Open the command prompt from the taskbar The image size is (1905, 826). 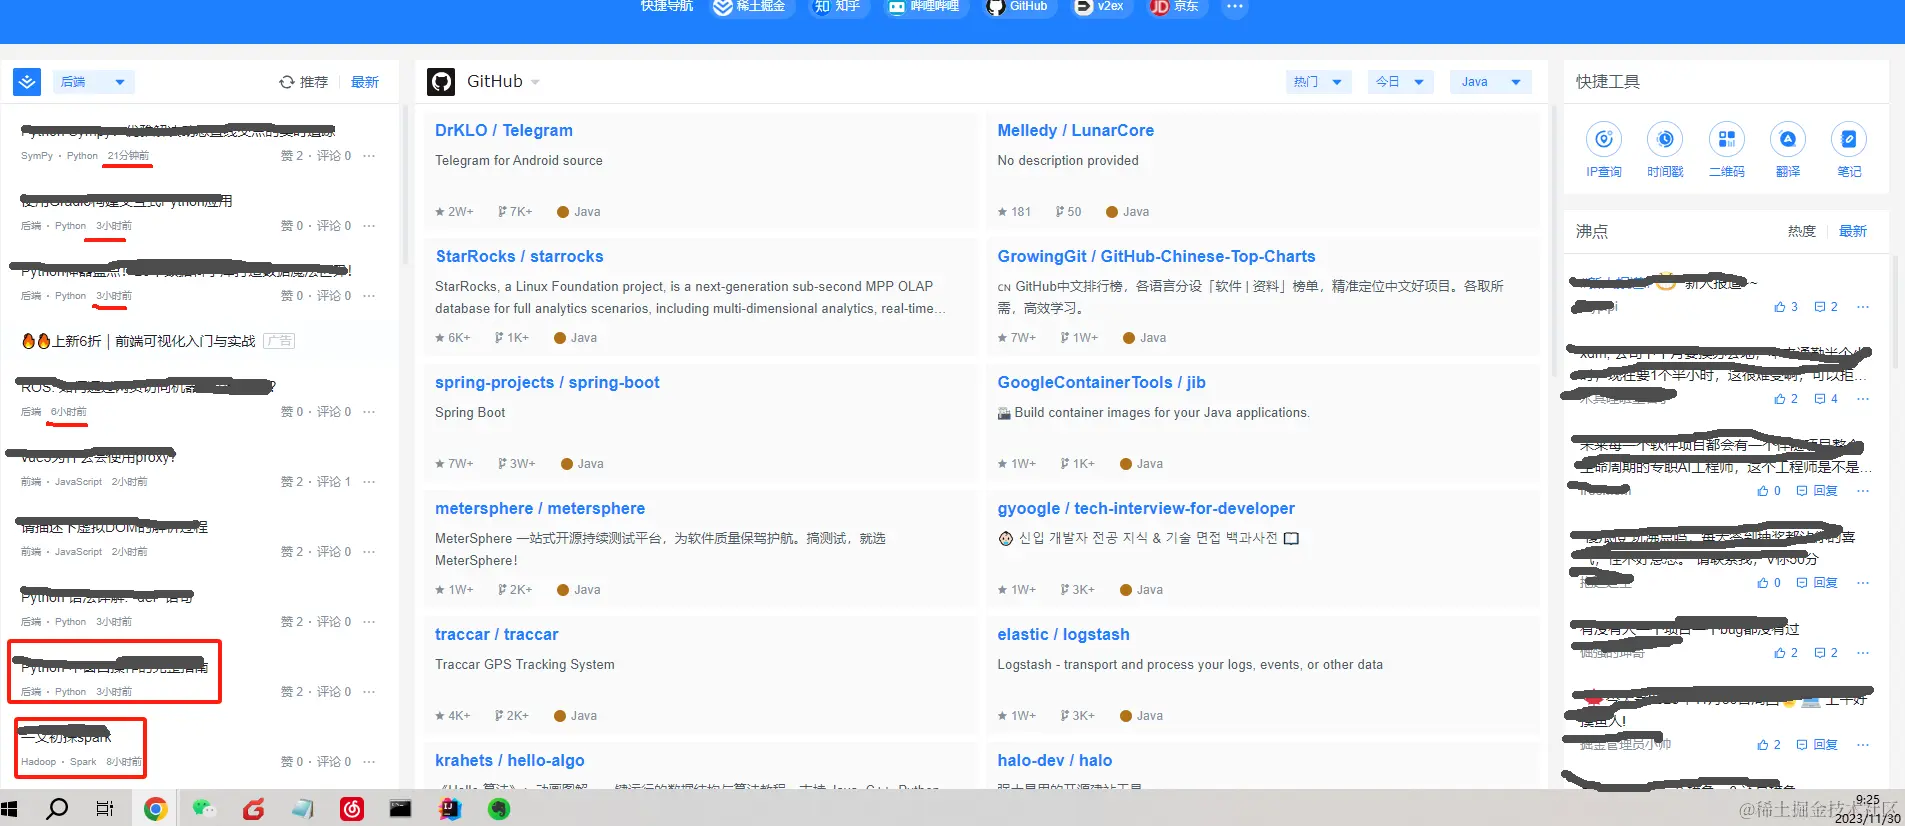[400, 809]
